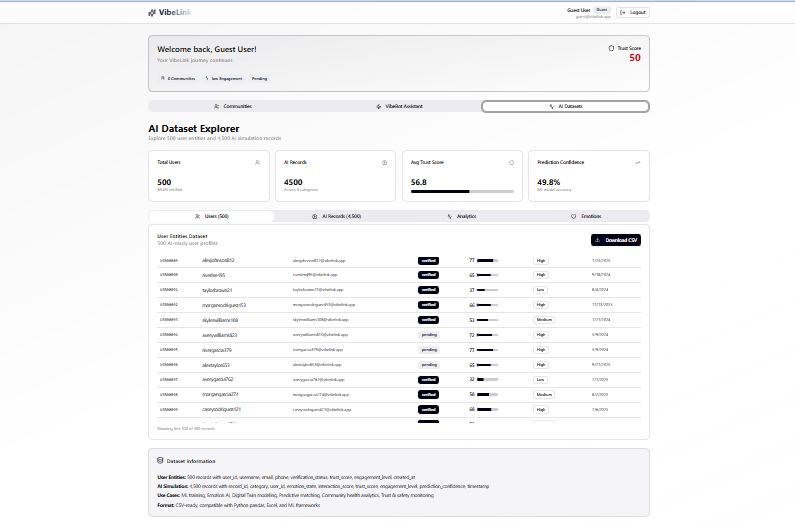Image resolution: width=795 pixels, height=529 pixels.
Task: Click the shield icon in Avg Trust Score card
Action: (x=511, y=162)
